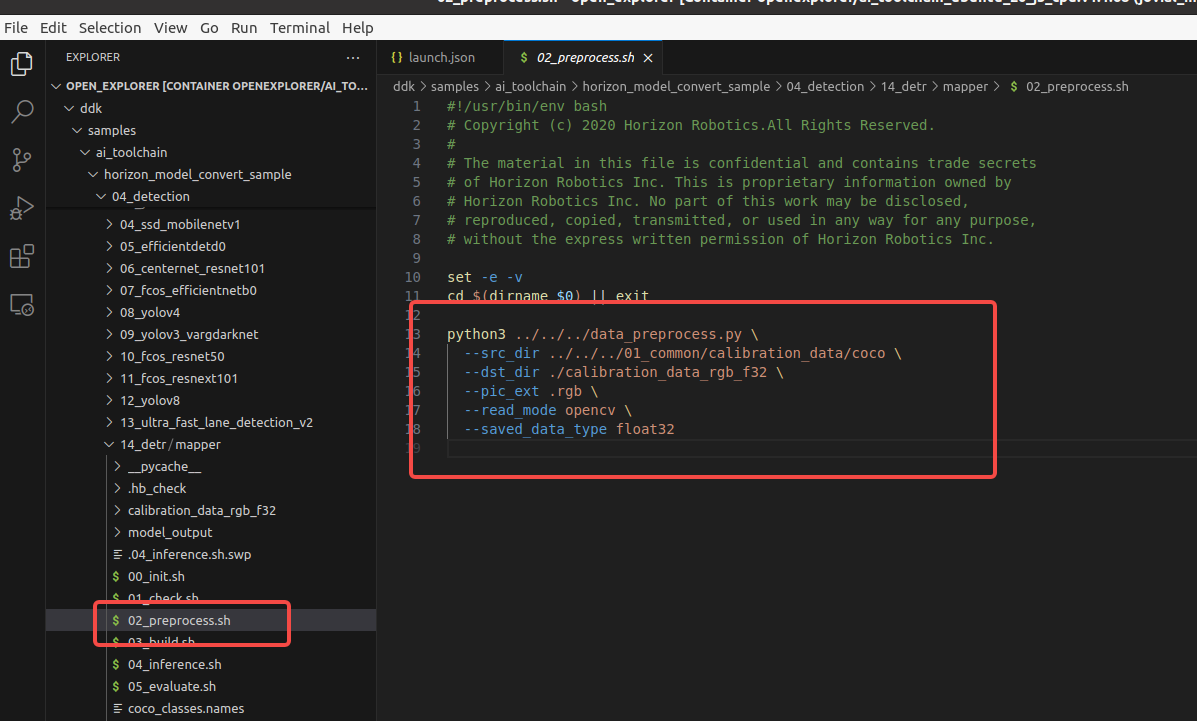This screenshot has width=1197, height=721.
Task: Open the Run and Debug icon
Action: [22, 208]
